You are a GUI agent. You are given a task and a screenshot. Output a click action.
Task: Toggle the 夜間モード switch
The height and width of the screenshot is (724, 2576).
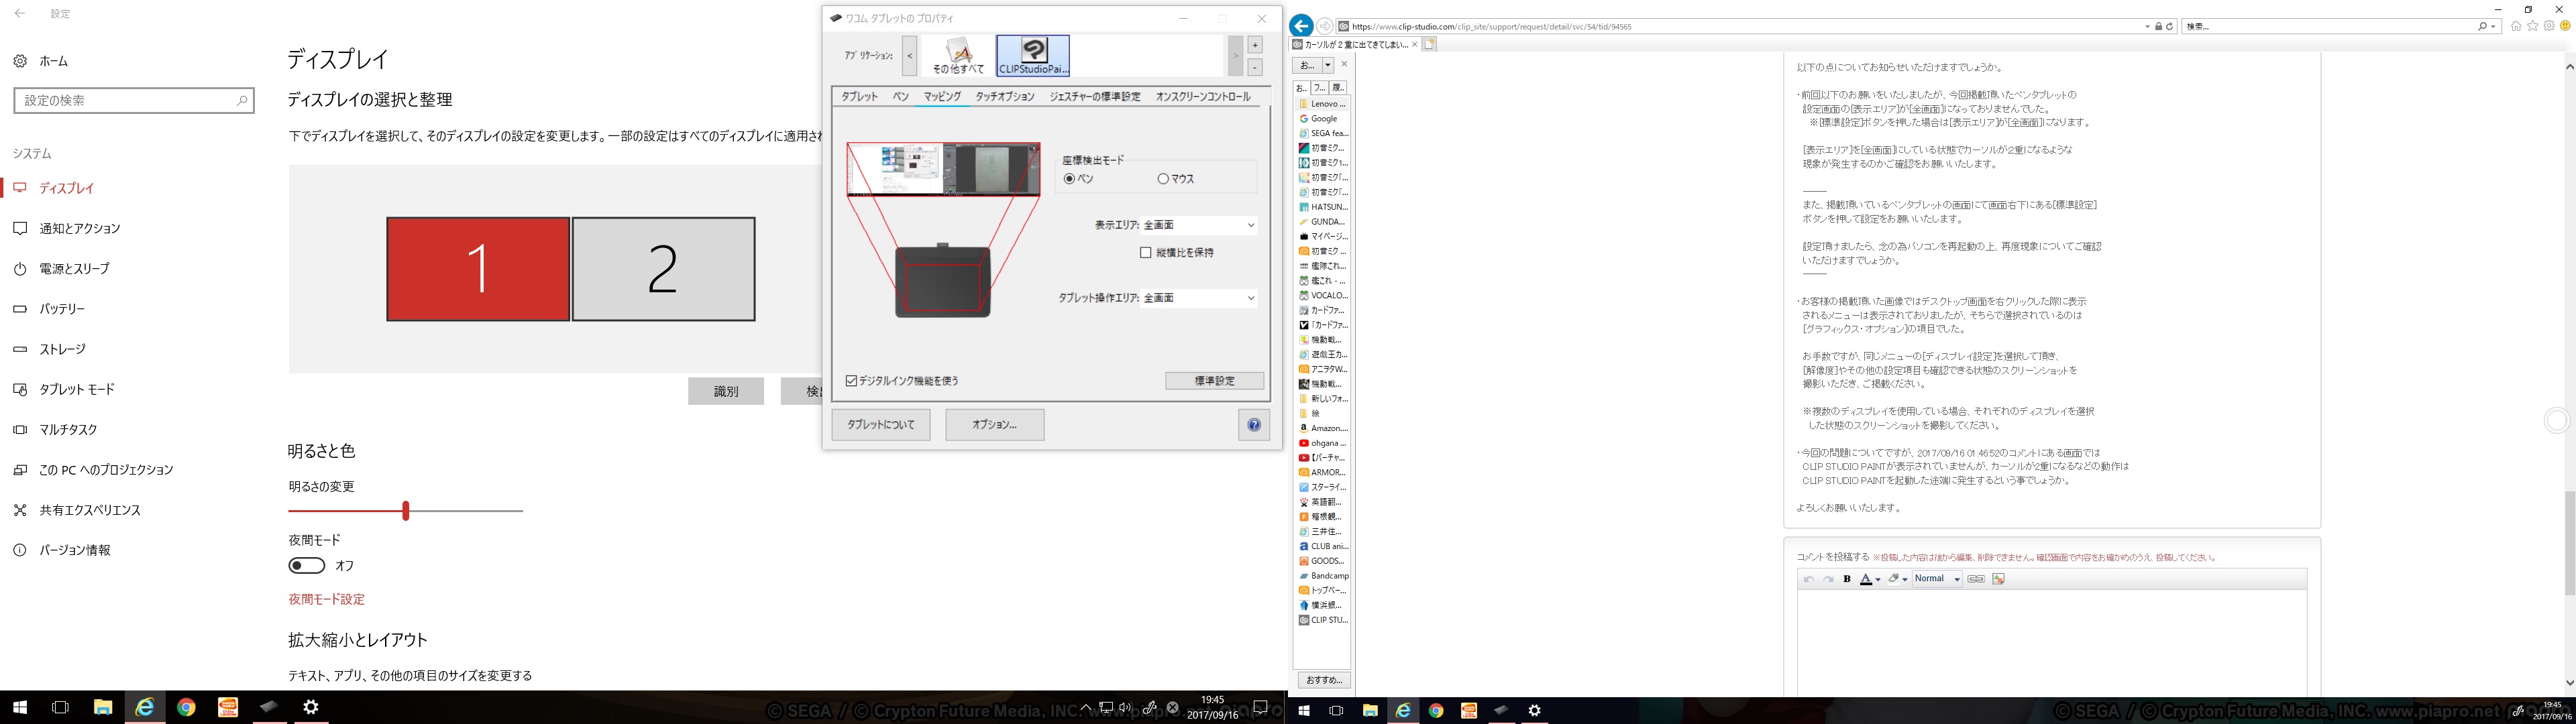point(307,566)
